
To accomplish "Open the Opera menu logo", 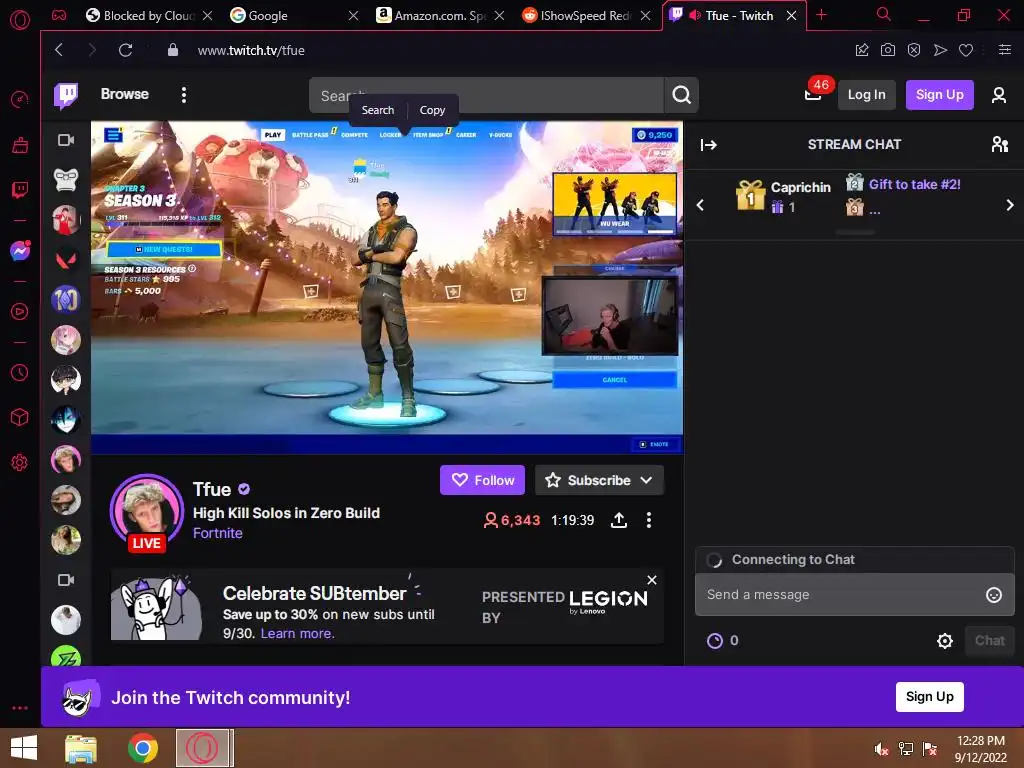I will pyautogui.click(x=20, y=20).
